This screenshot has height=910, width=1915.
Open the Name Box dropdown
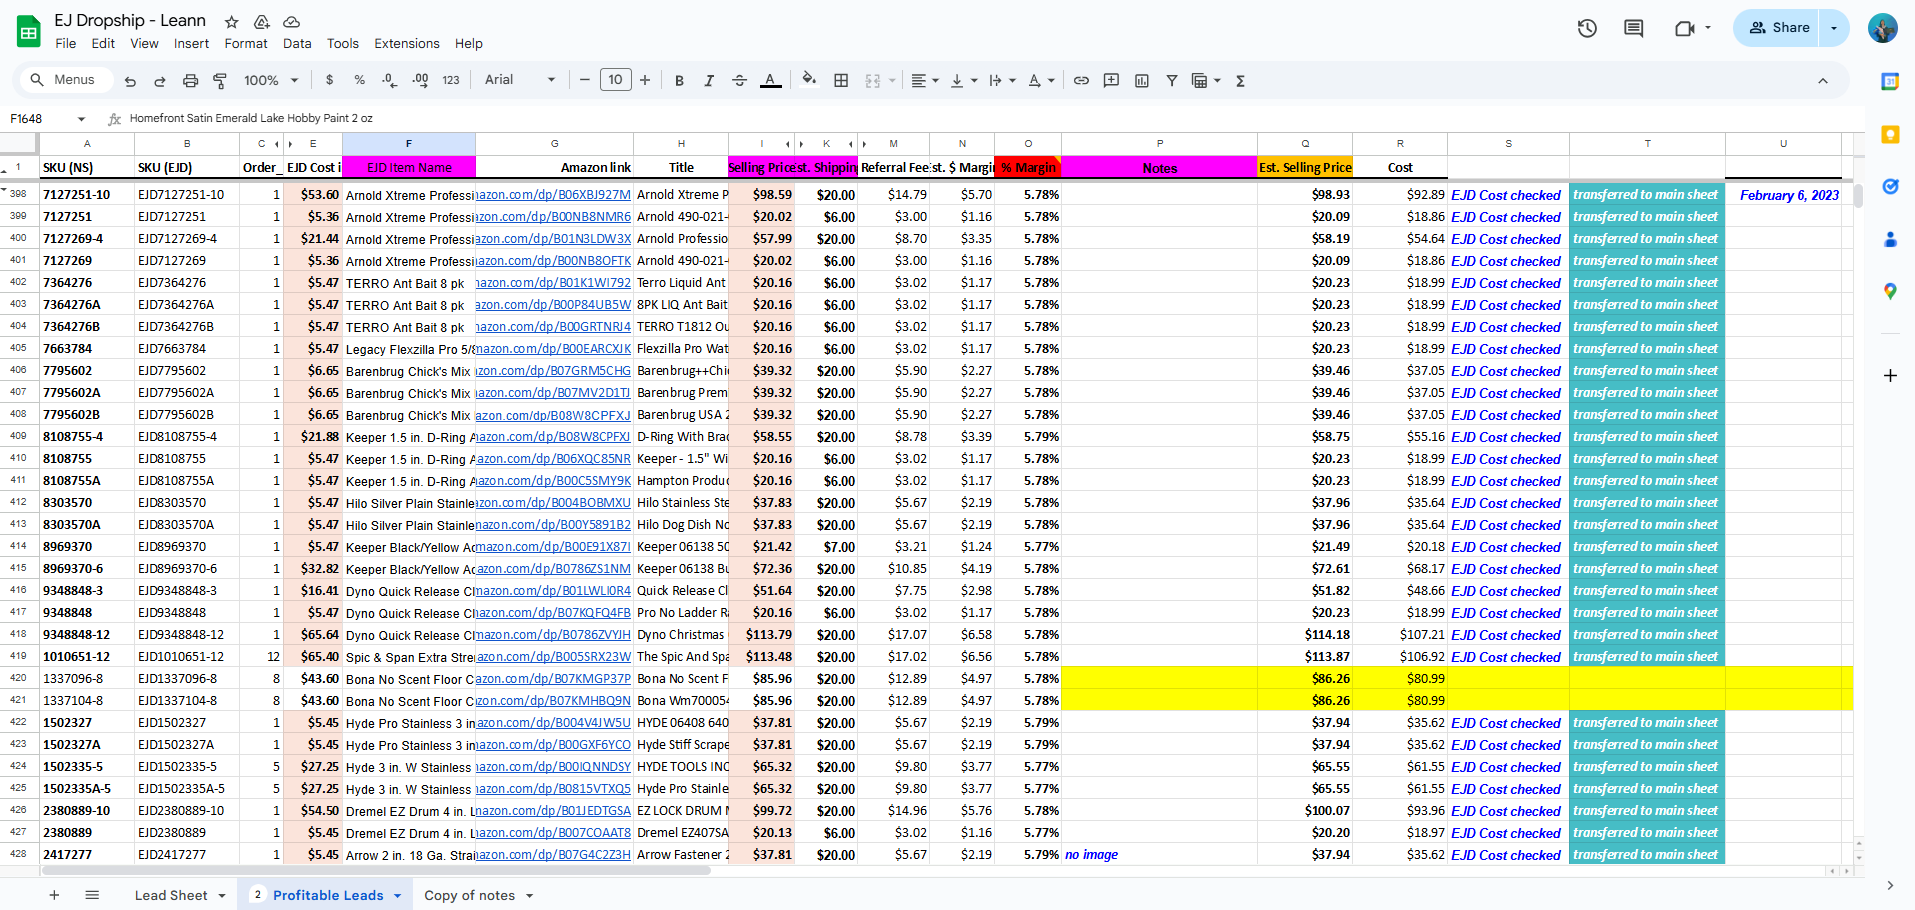(81, 119)
